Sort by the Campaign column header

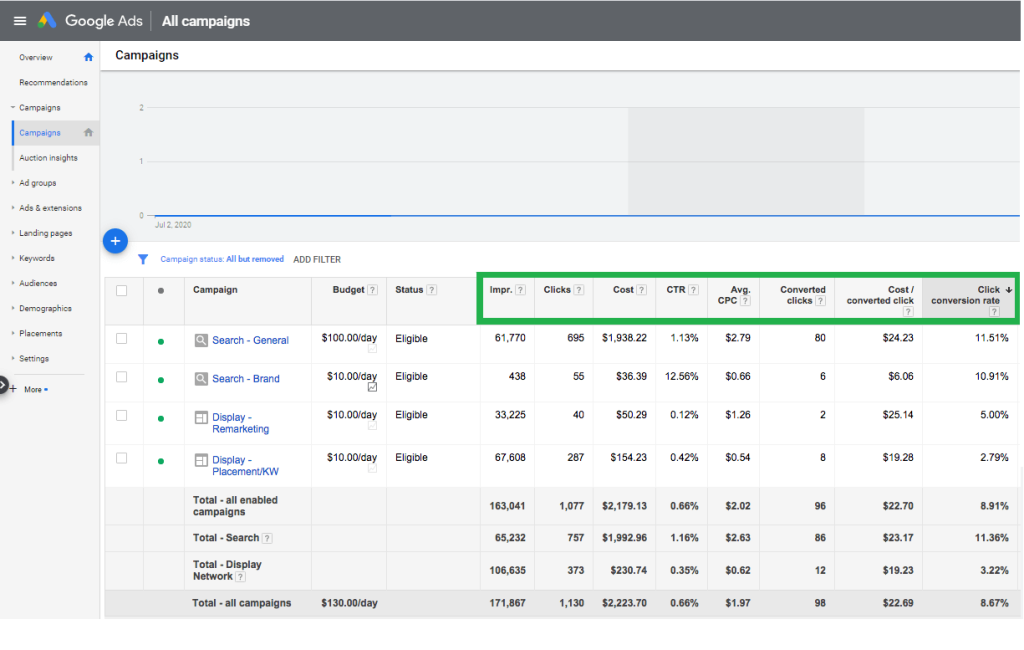pos(215,289)
